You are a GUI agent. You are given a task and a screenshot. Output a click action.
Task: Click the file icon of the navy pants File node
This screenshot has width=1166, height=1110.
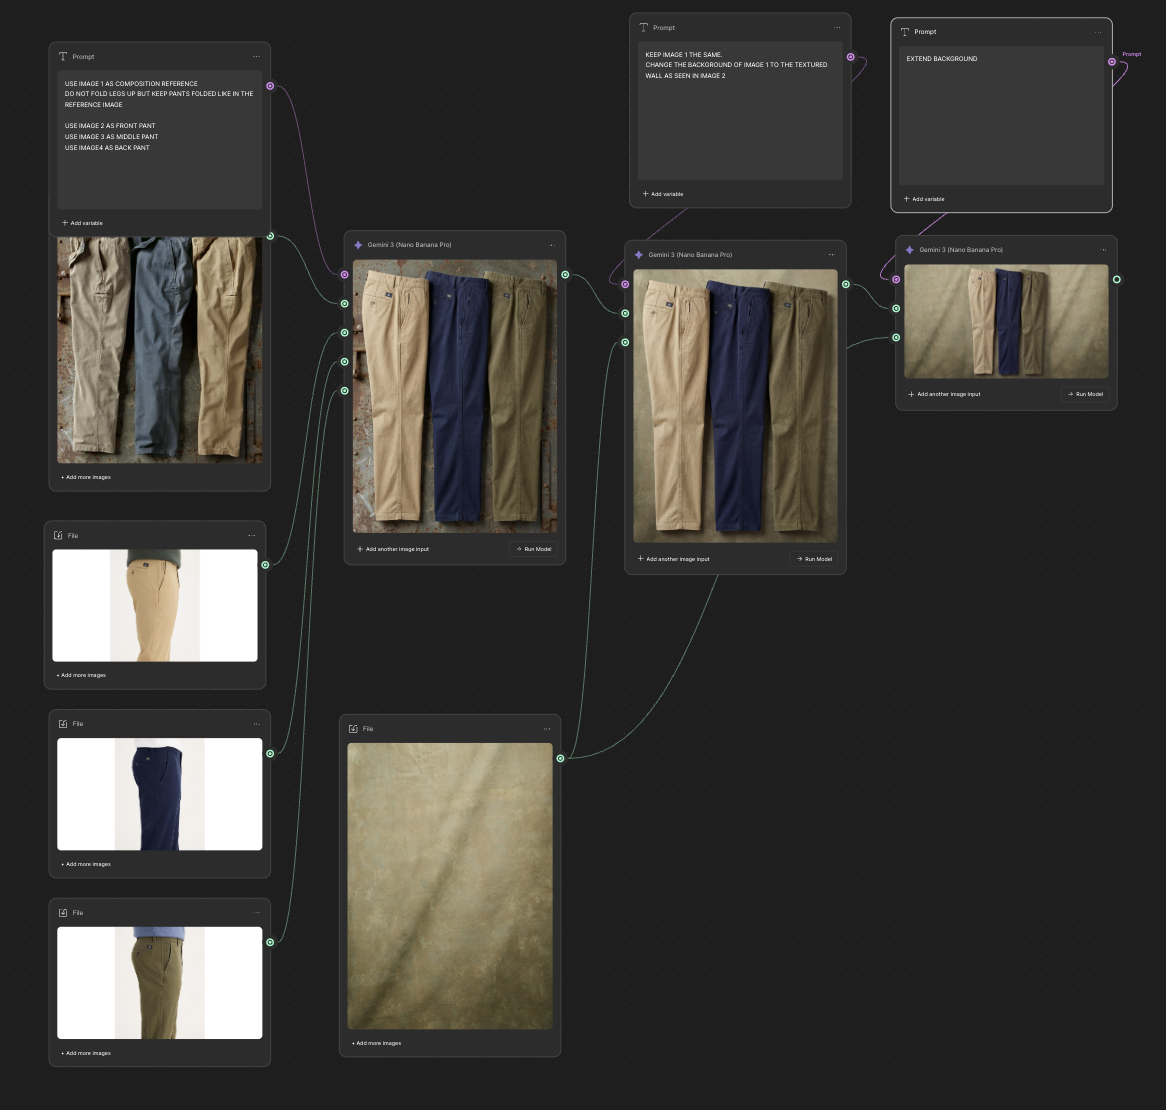[62, 723]
